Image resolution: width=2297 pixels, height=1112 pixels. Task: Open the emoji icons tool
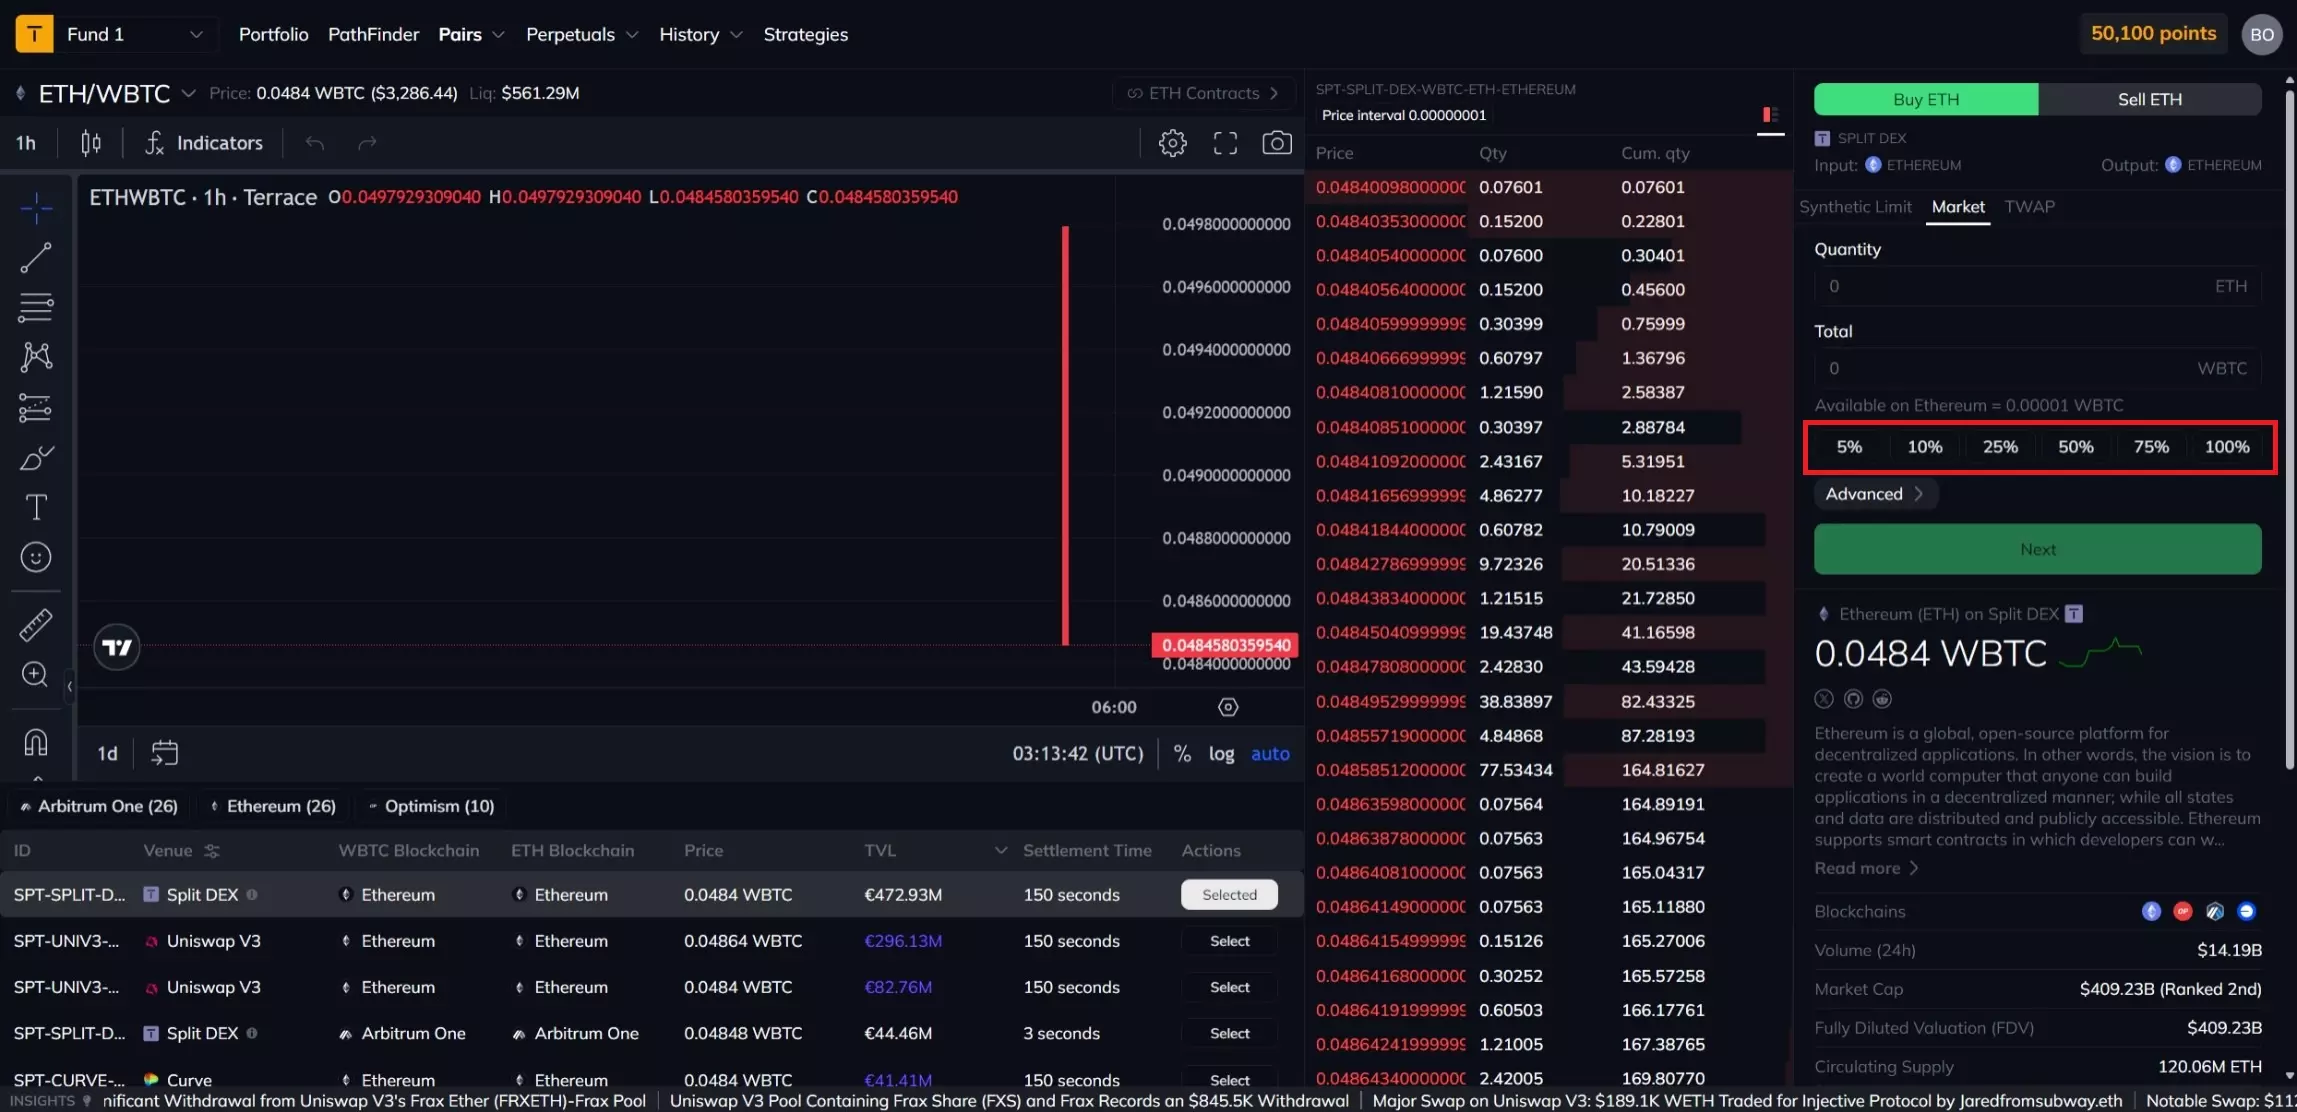(36, 557)
